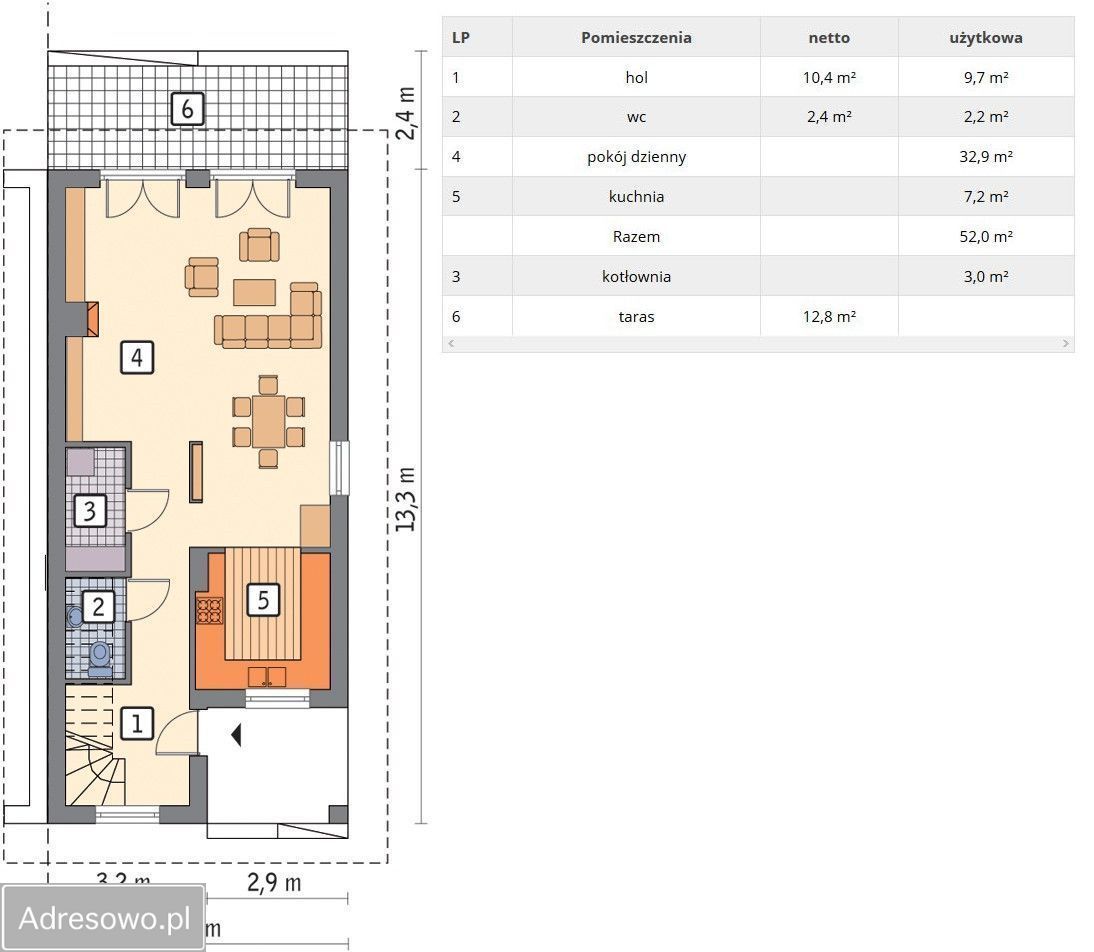Click the 2,2 m² value for wc
1094x952 pixels.
click(986, 117)
